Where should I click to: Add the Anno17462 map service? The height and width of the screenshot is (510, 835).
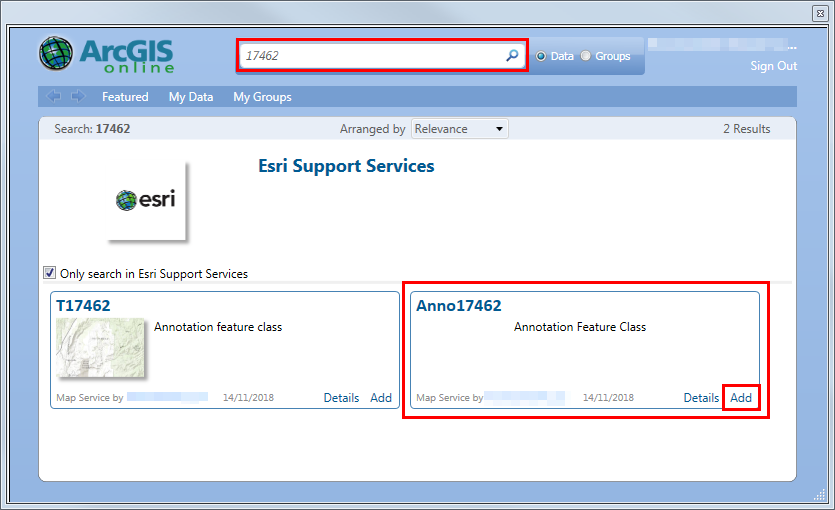pyautogui.click(x=741, y=398)
